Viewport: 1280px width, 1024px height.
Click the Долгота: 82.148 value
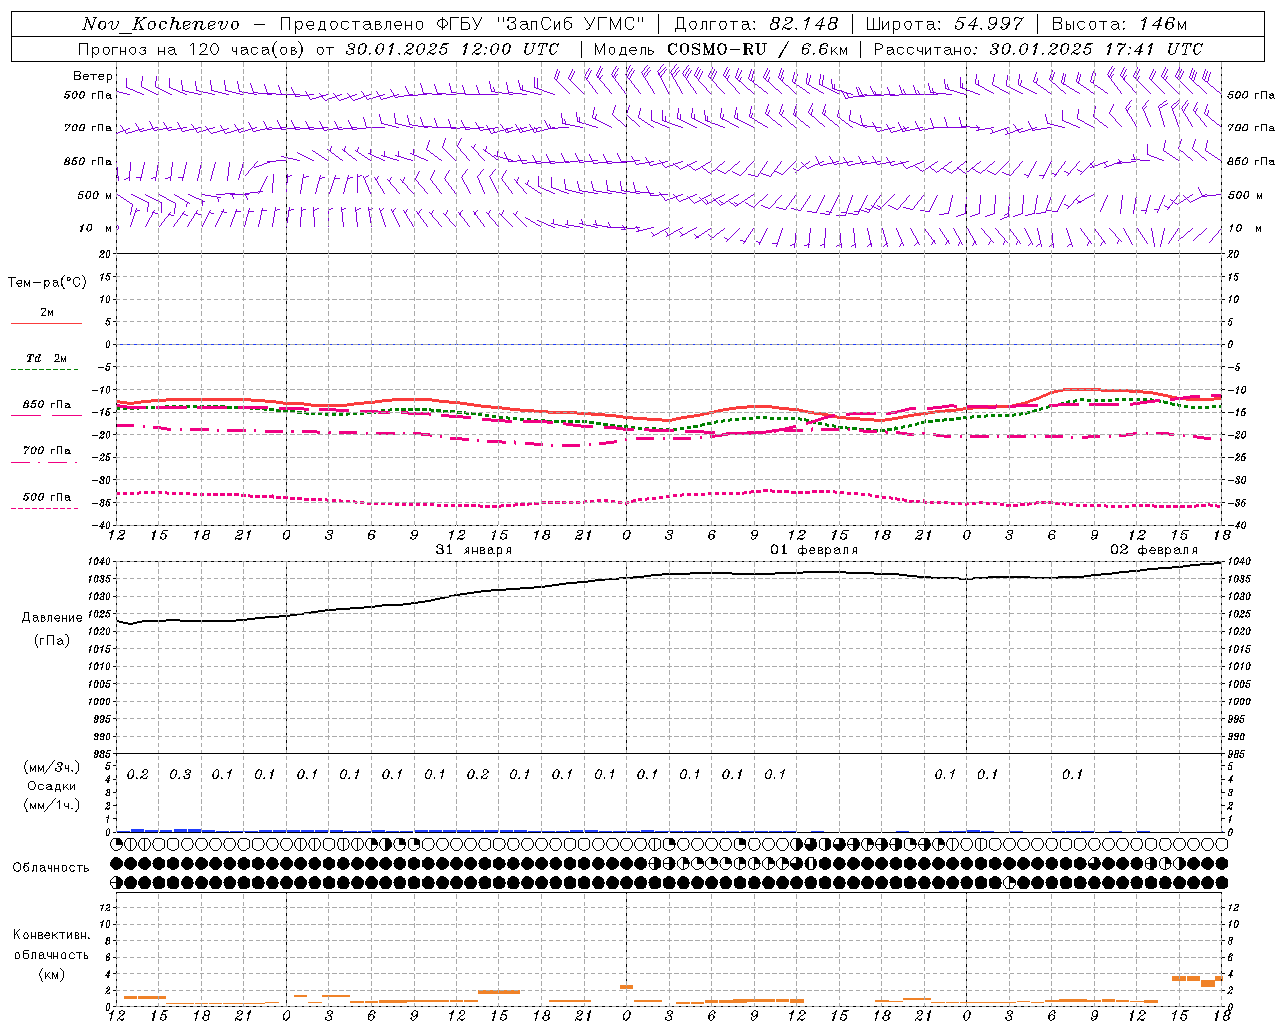click(756, 24)
